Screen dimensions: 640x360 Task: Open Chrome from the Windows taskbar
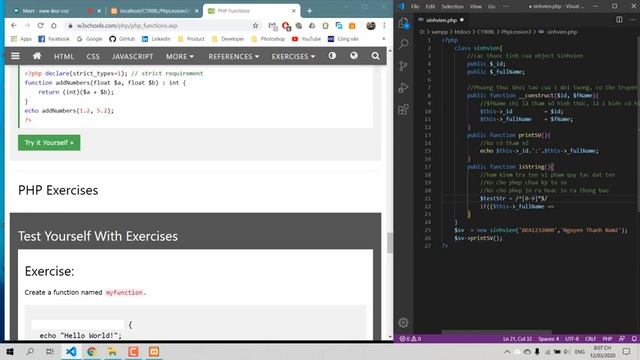pos(91,351)
